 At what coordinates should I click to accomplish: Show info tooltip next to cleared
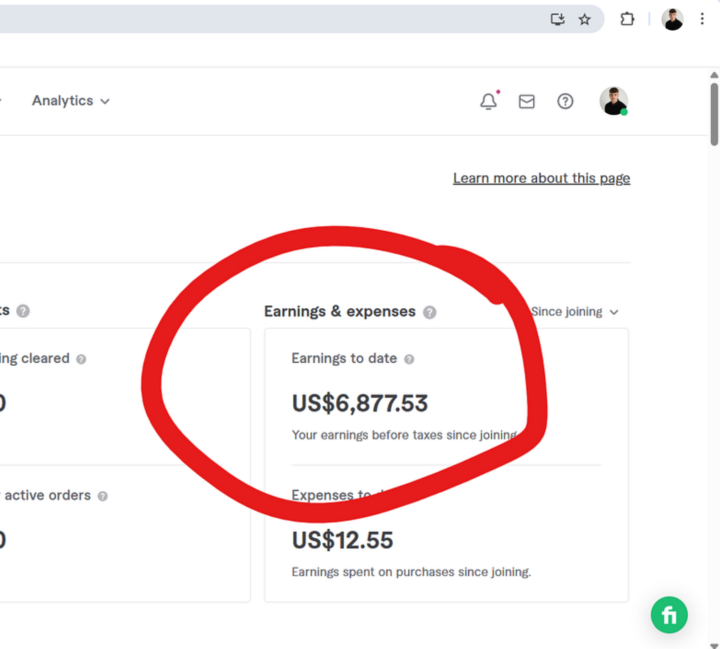[x=81, y=359]
